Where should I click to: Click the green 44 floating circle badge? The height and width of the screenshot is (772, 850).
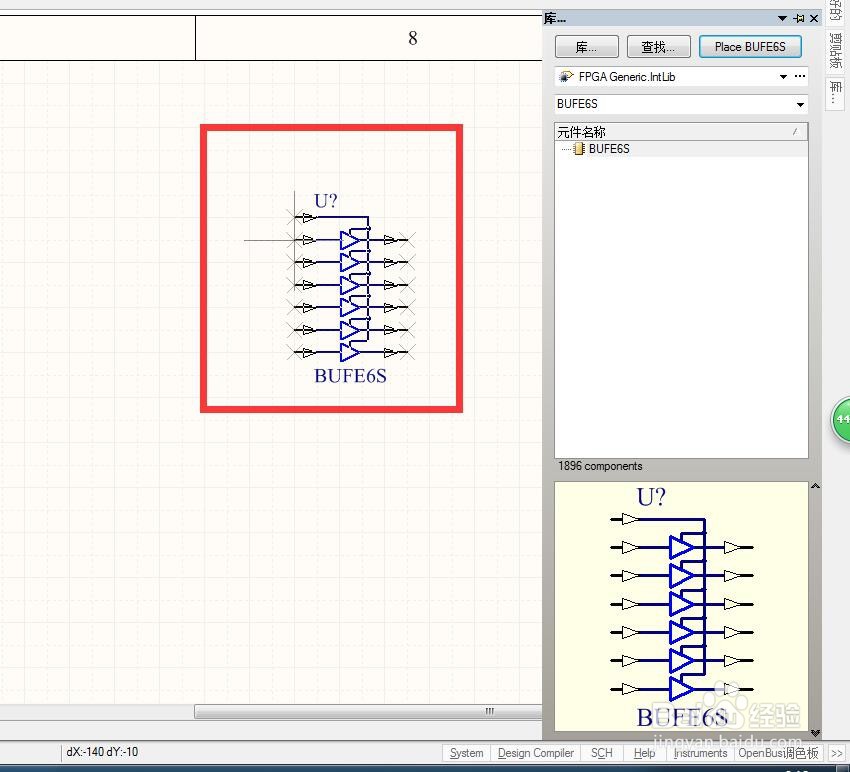pyautogui.click(x=841, y=420)
